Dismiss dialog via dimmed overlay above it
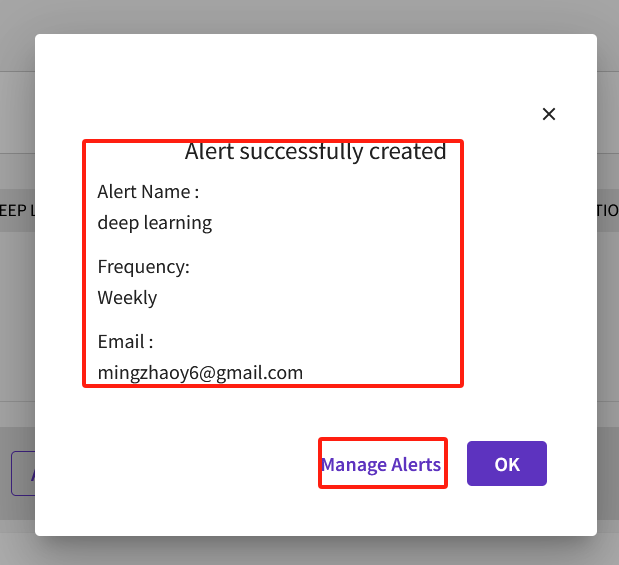 coord(310,16)
